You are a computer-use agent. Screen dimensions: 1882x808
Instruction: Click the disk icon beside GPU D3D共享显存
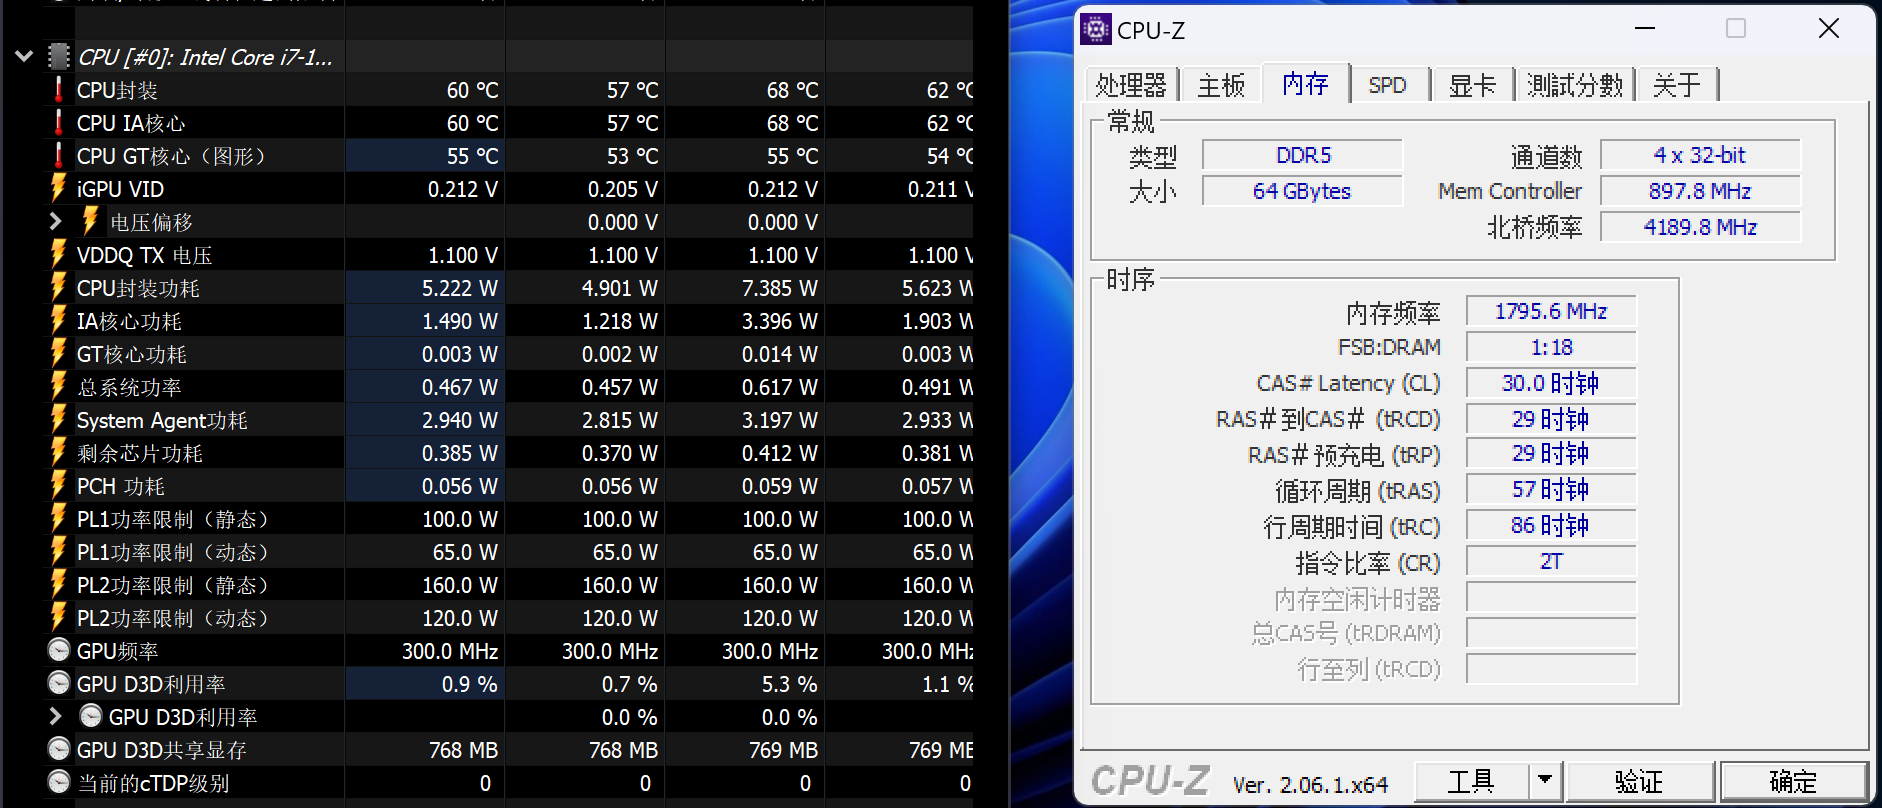59,750
